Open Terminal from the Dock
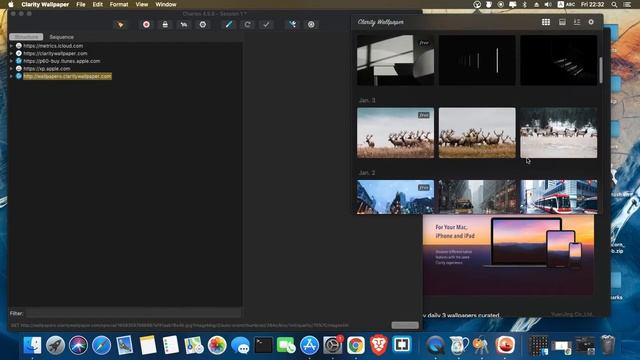This screenshot has height=360, width=640. 263,345
